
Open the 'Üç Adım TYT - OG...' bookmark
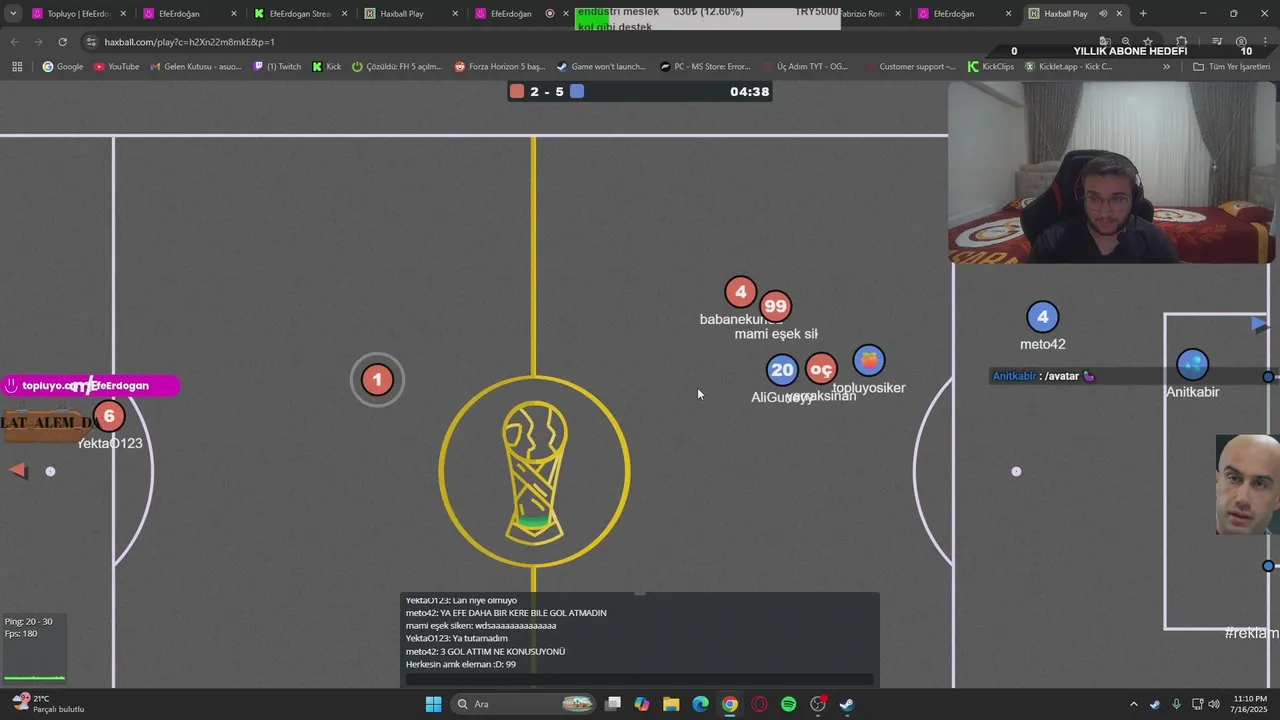coord(805,67)
